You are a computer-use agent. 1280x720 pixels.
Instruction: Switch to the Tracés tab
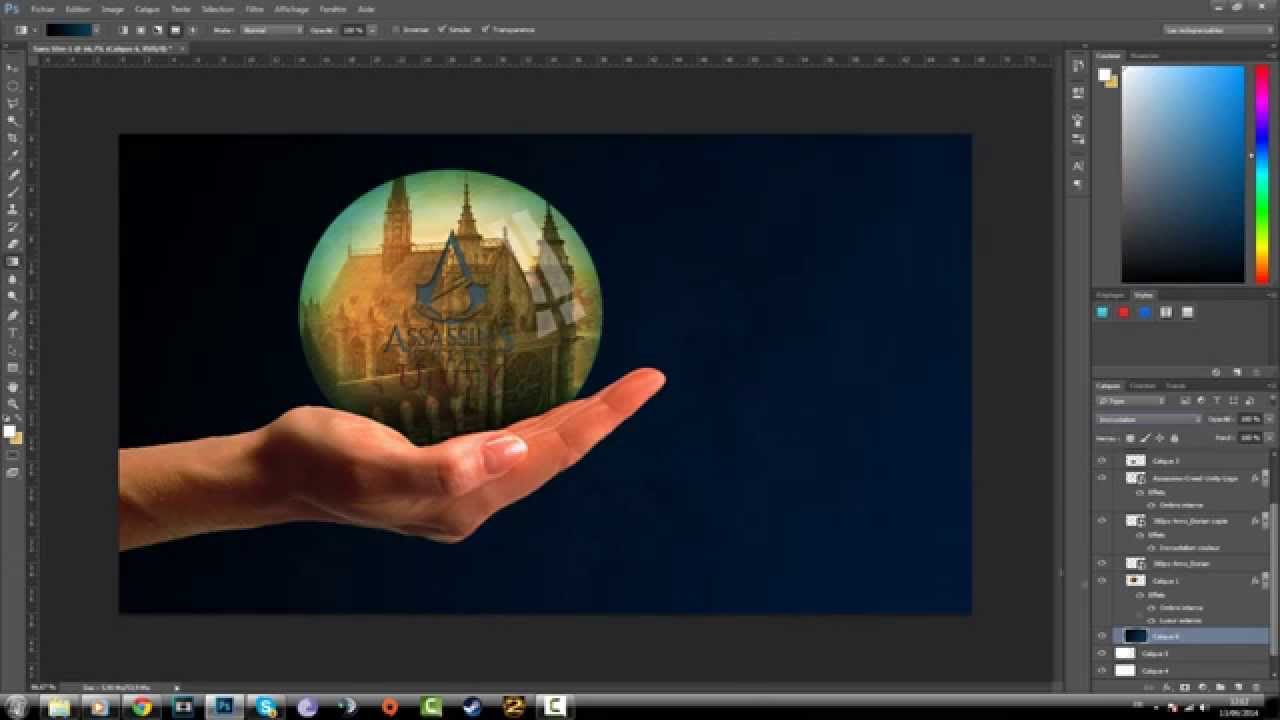1176,386
